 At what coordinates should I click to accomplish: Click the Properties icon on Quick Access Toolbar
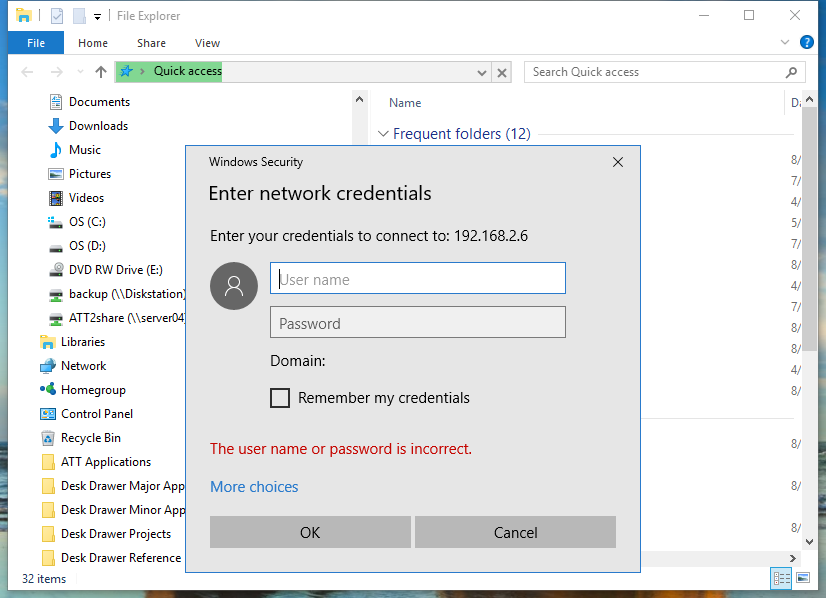click(x=57, y=15)
